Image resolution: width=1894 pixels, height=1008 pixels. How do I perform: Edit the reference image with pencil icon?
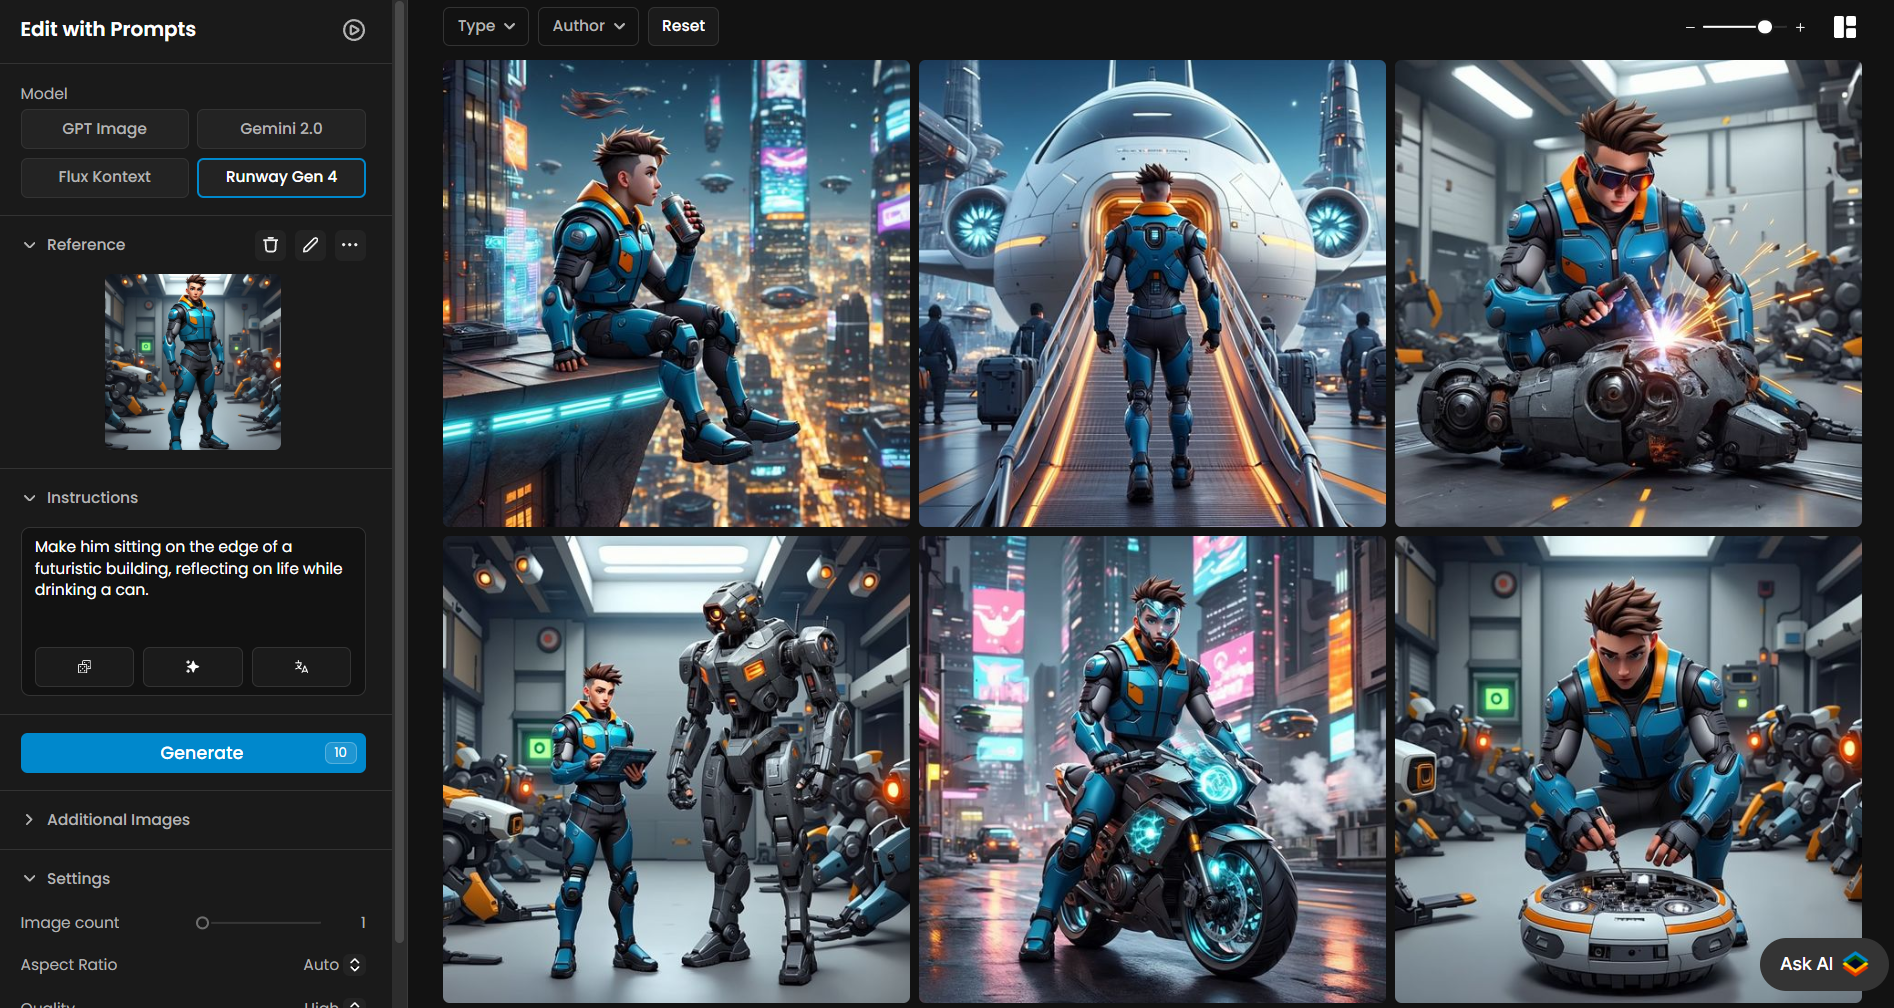(311, 245)
